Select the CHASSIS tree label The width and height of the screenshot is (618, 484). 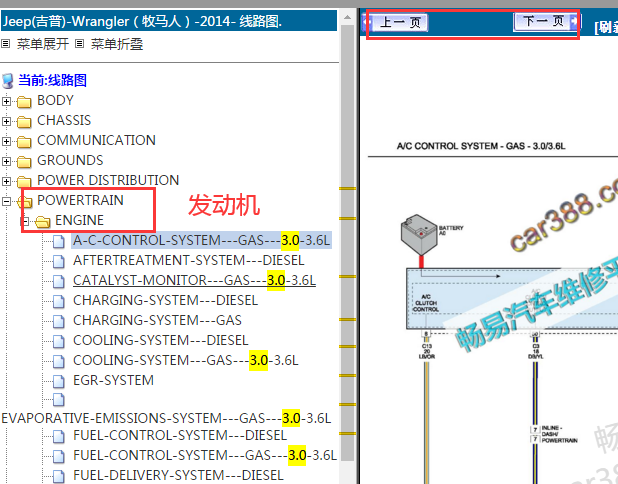[64, 120]
